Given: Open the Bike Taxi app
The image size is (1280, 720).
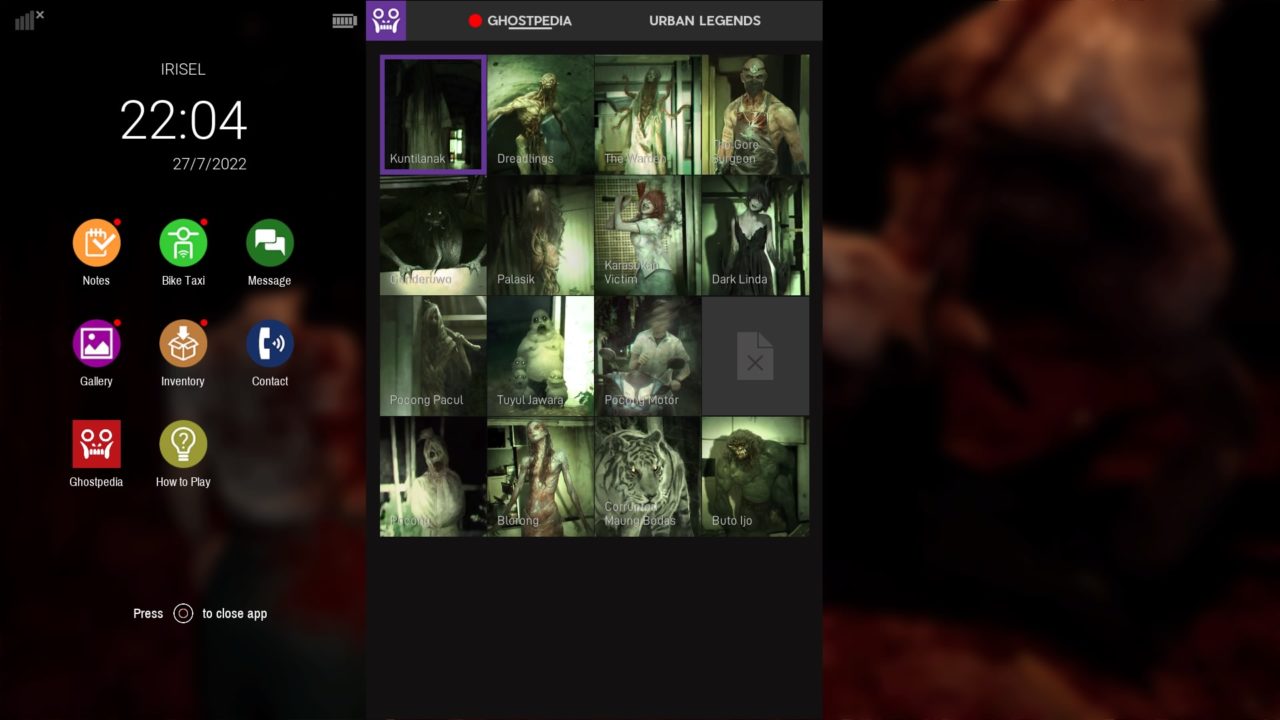Looking at the screenshot, I should coord(183,243).
